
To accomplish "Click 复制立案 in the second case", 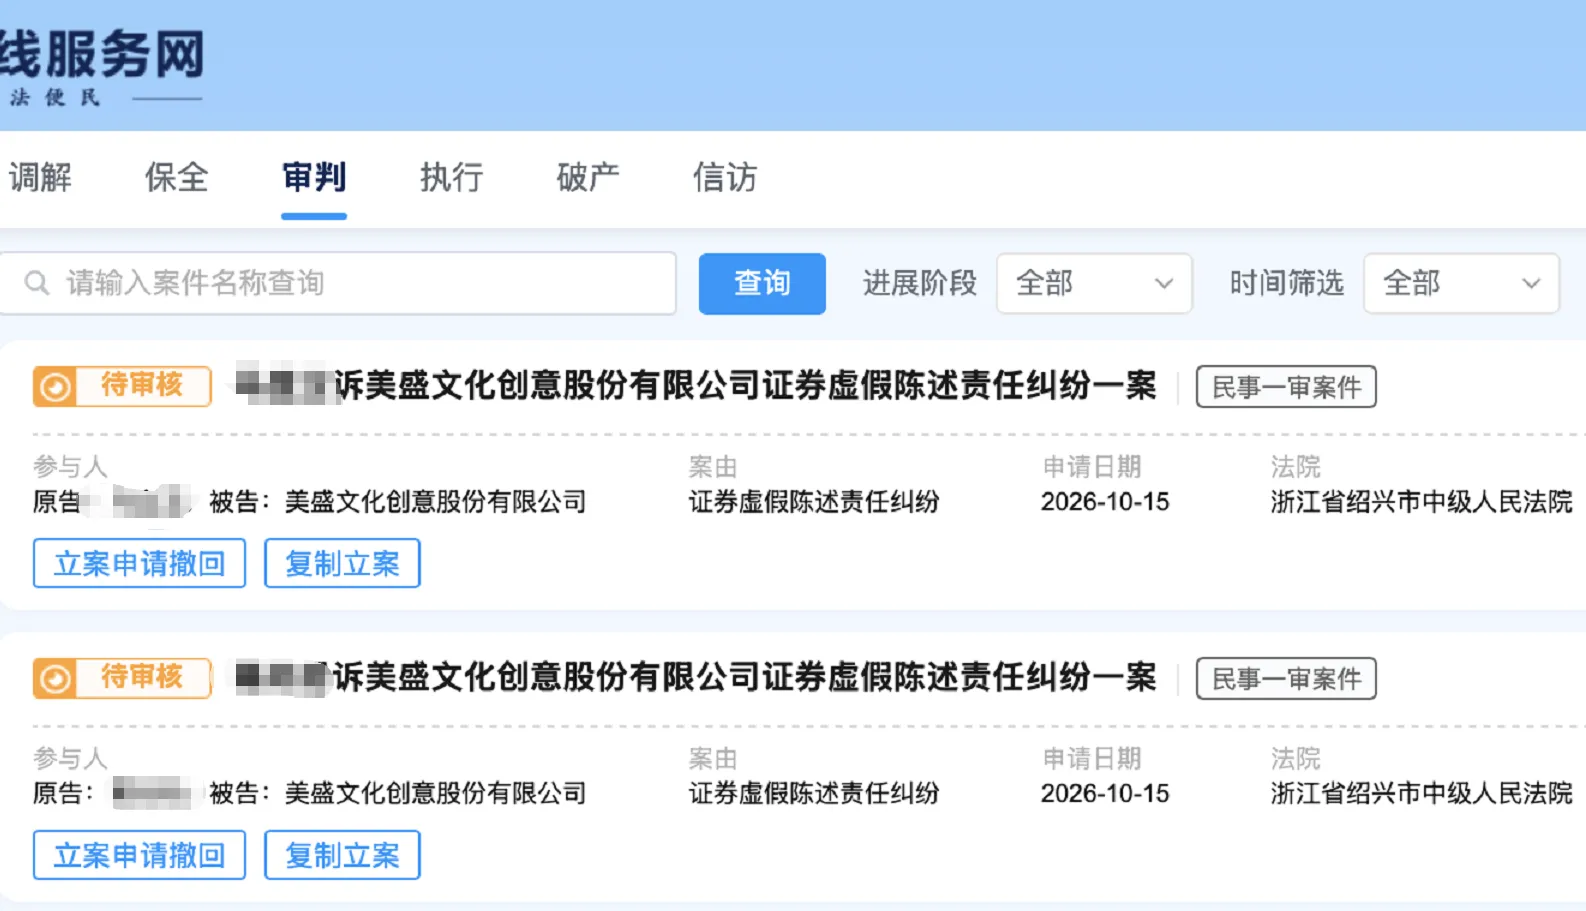I will coord(342,855).
